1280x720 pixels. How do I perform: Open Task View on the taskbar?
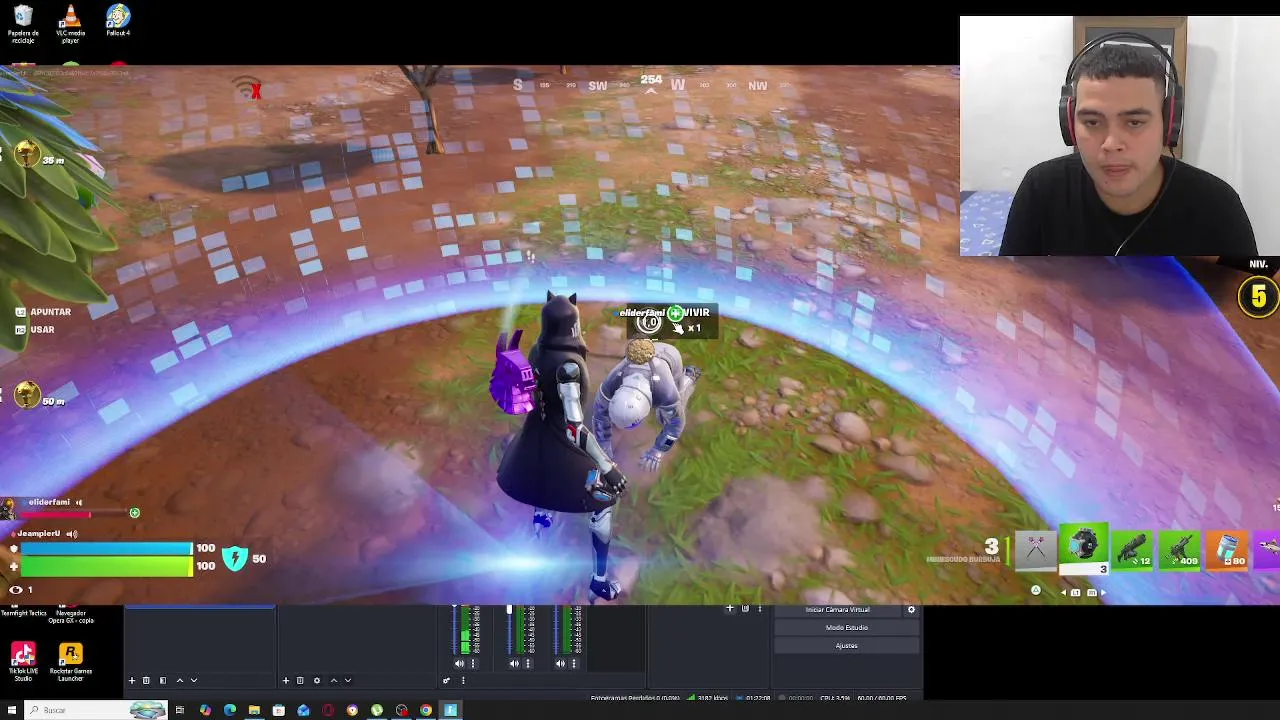180,710
